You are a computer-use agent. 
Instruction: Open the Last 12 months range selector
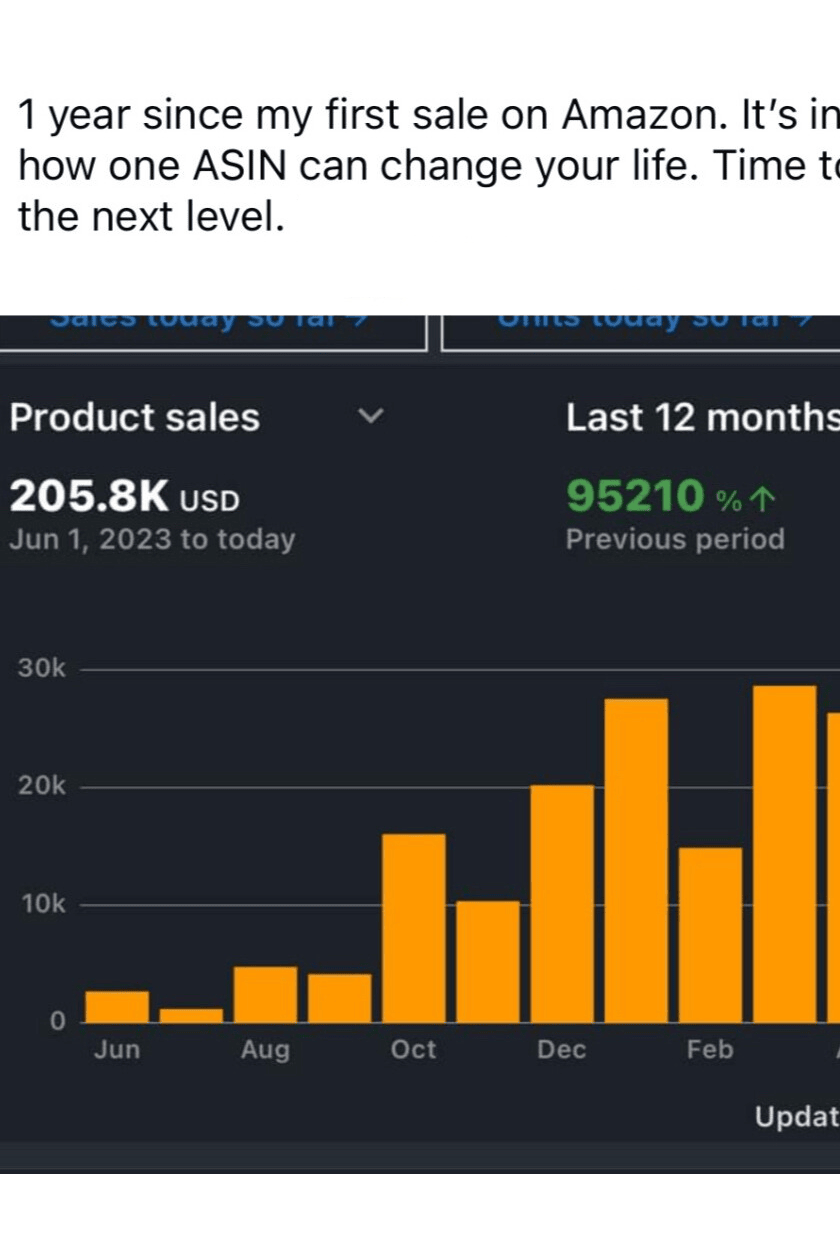coord(702,417)
